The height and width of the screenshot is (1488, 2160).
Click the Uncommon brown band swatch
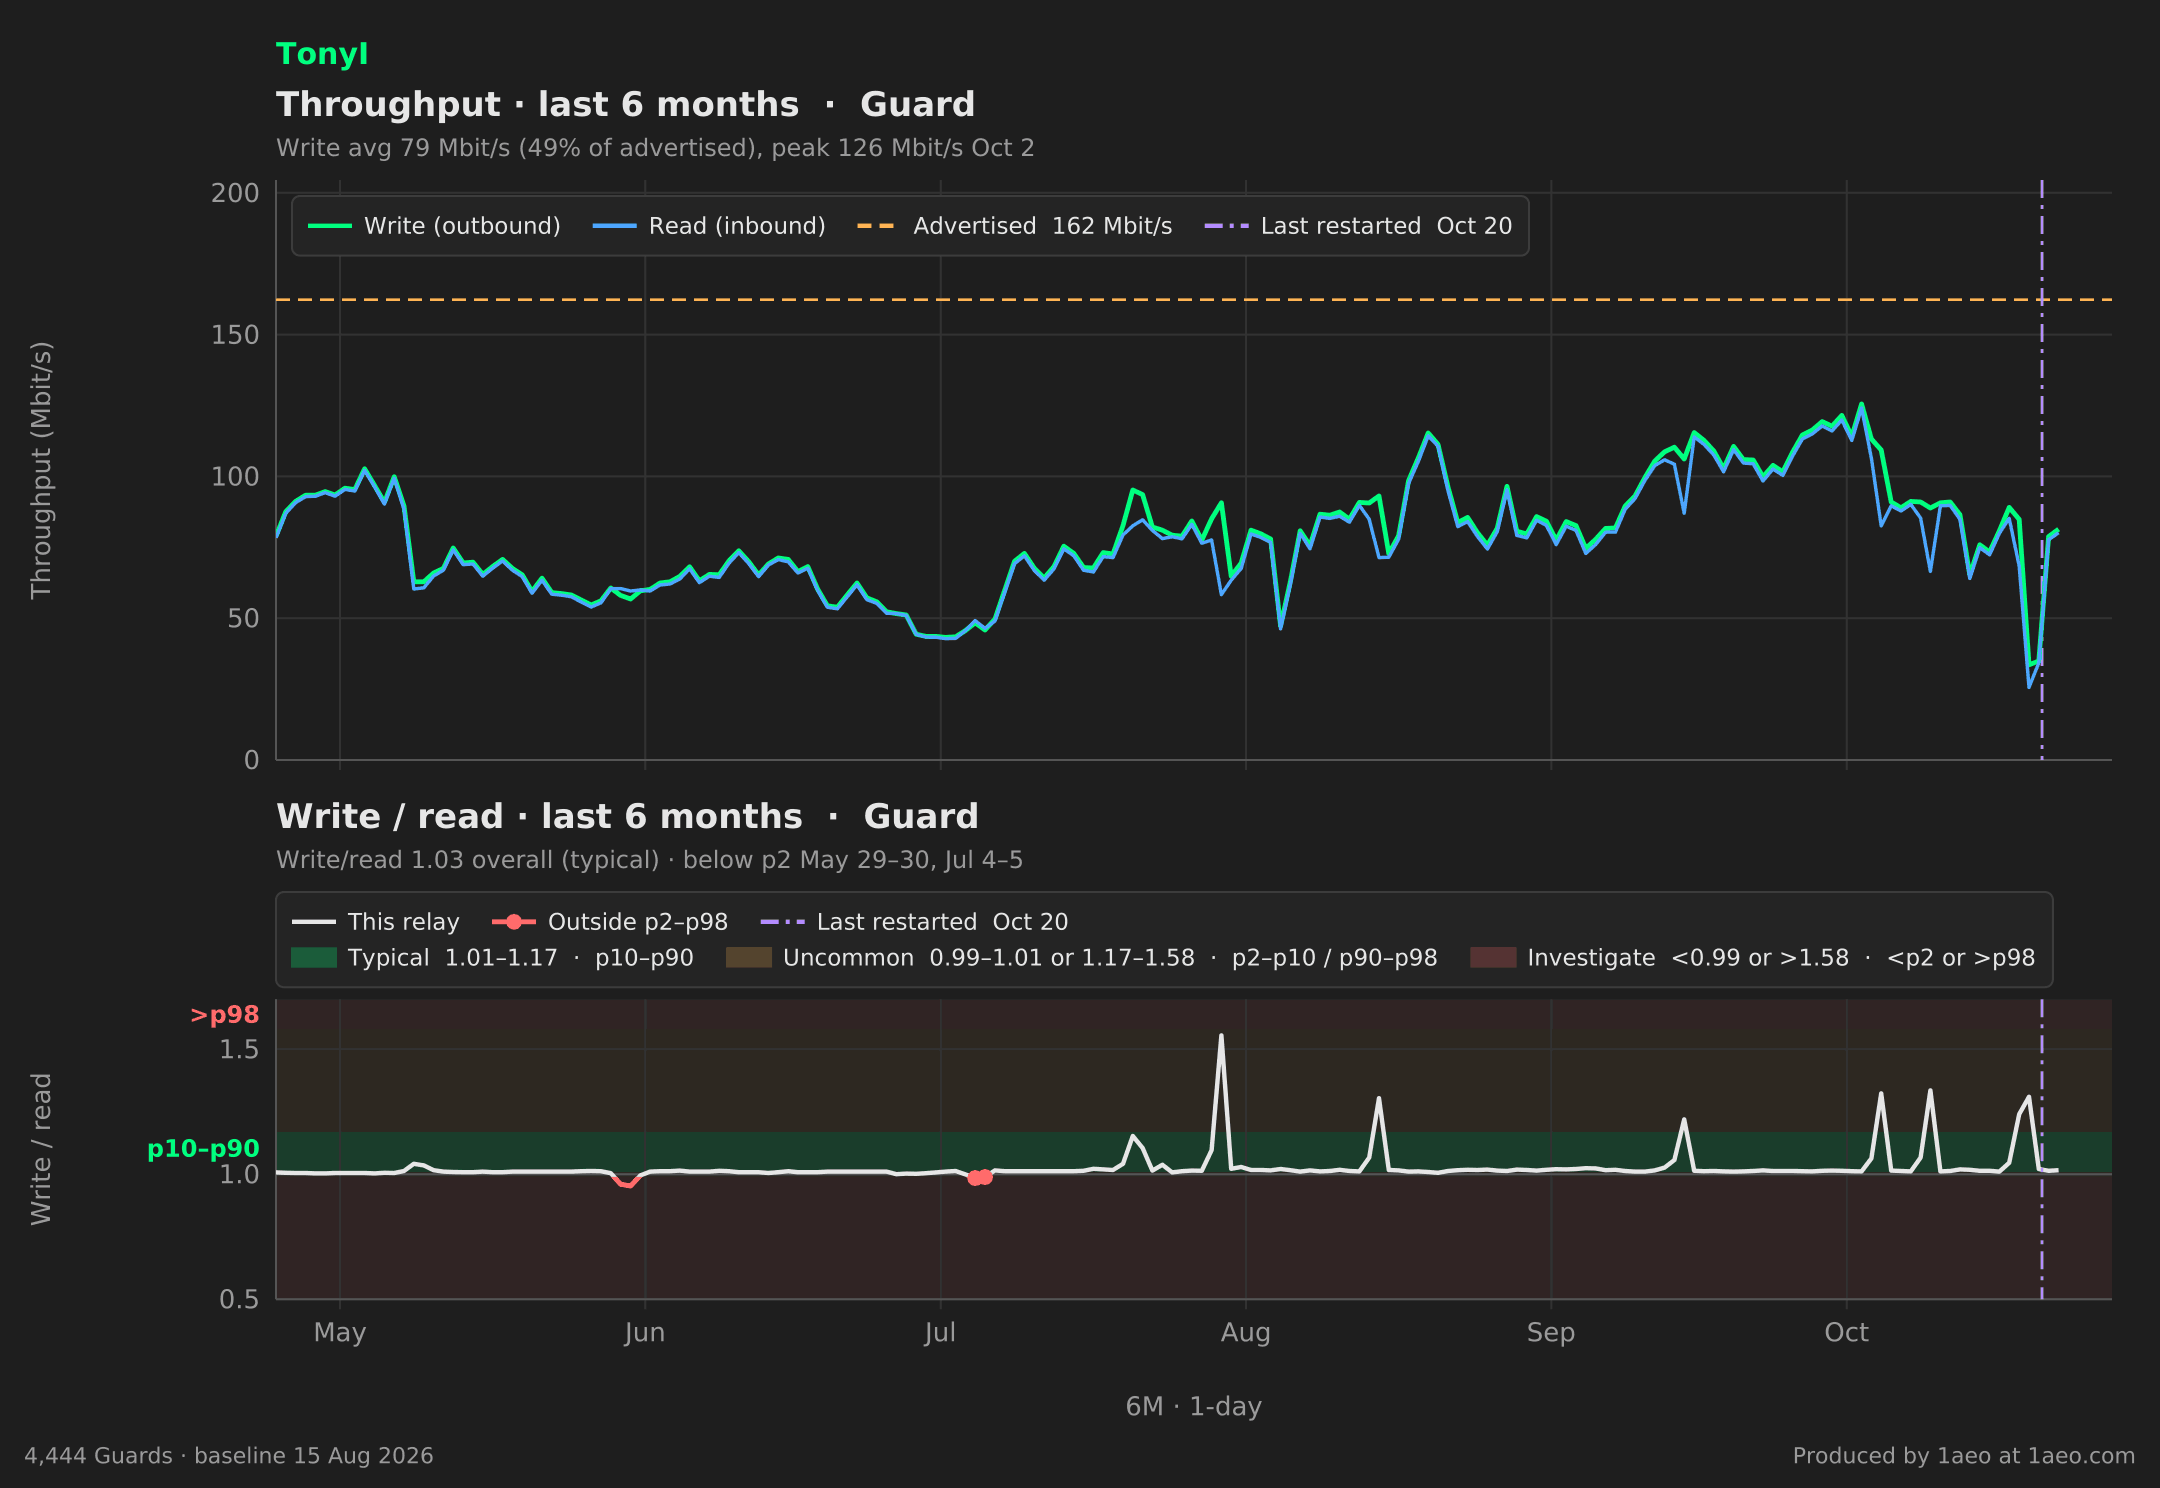click(749, 958)
